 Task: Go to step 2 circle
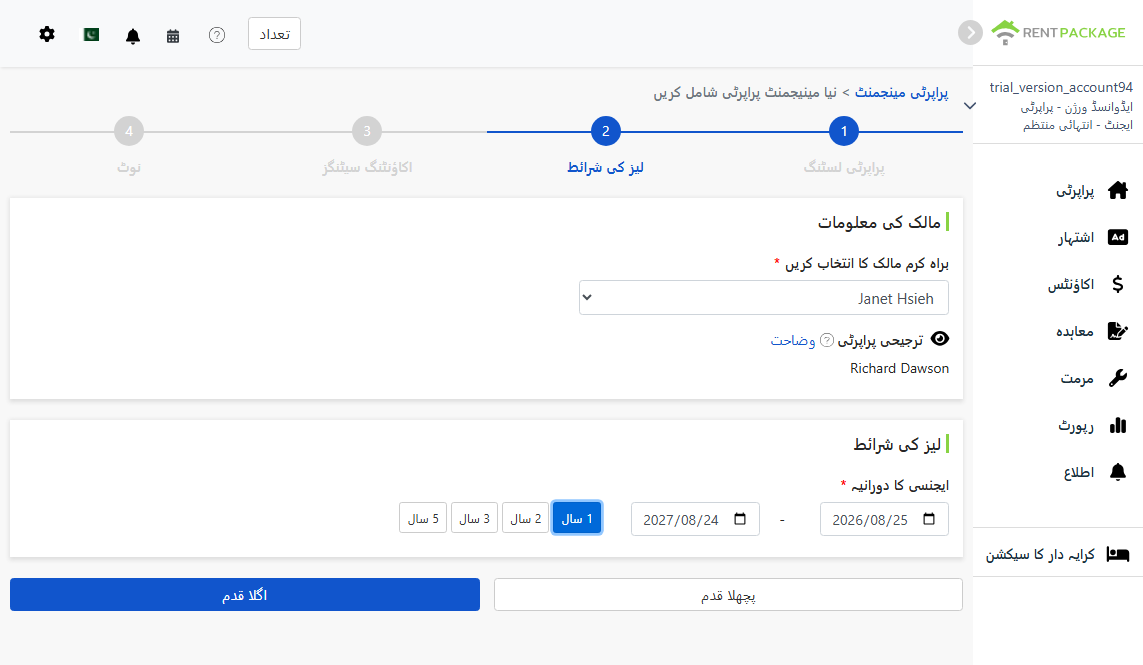coord(605,131)
